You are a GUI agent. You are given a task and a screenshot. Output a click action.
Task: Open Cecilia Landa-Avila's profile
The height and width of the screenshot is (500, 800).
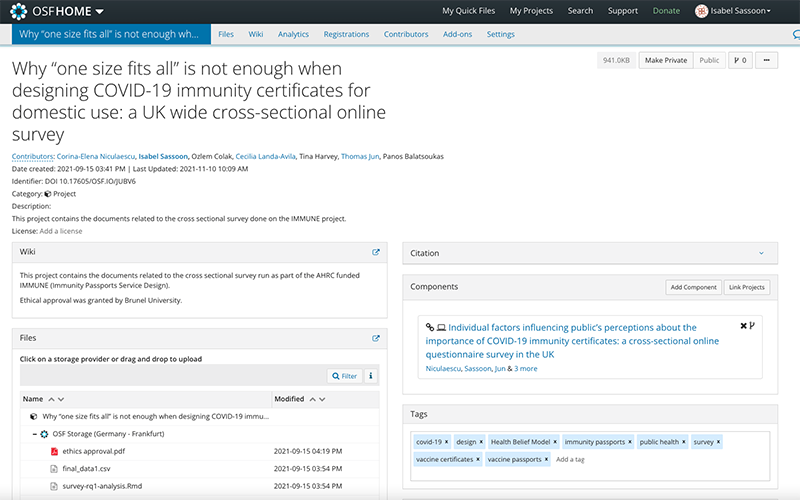tap(265, 156)
